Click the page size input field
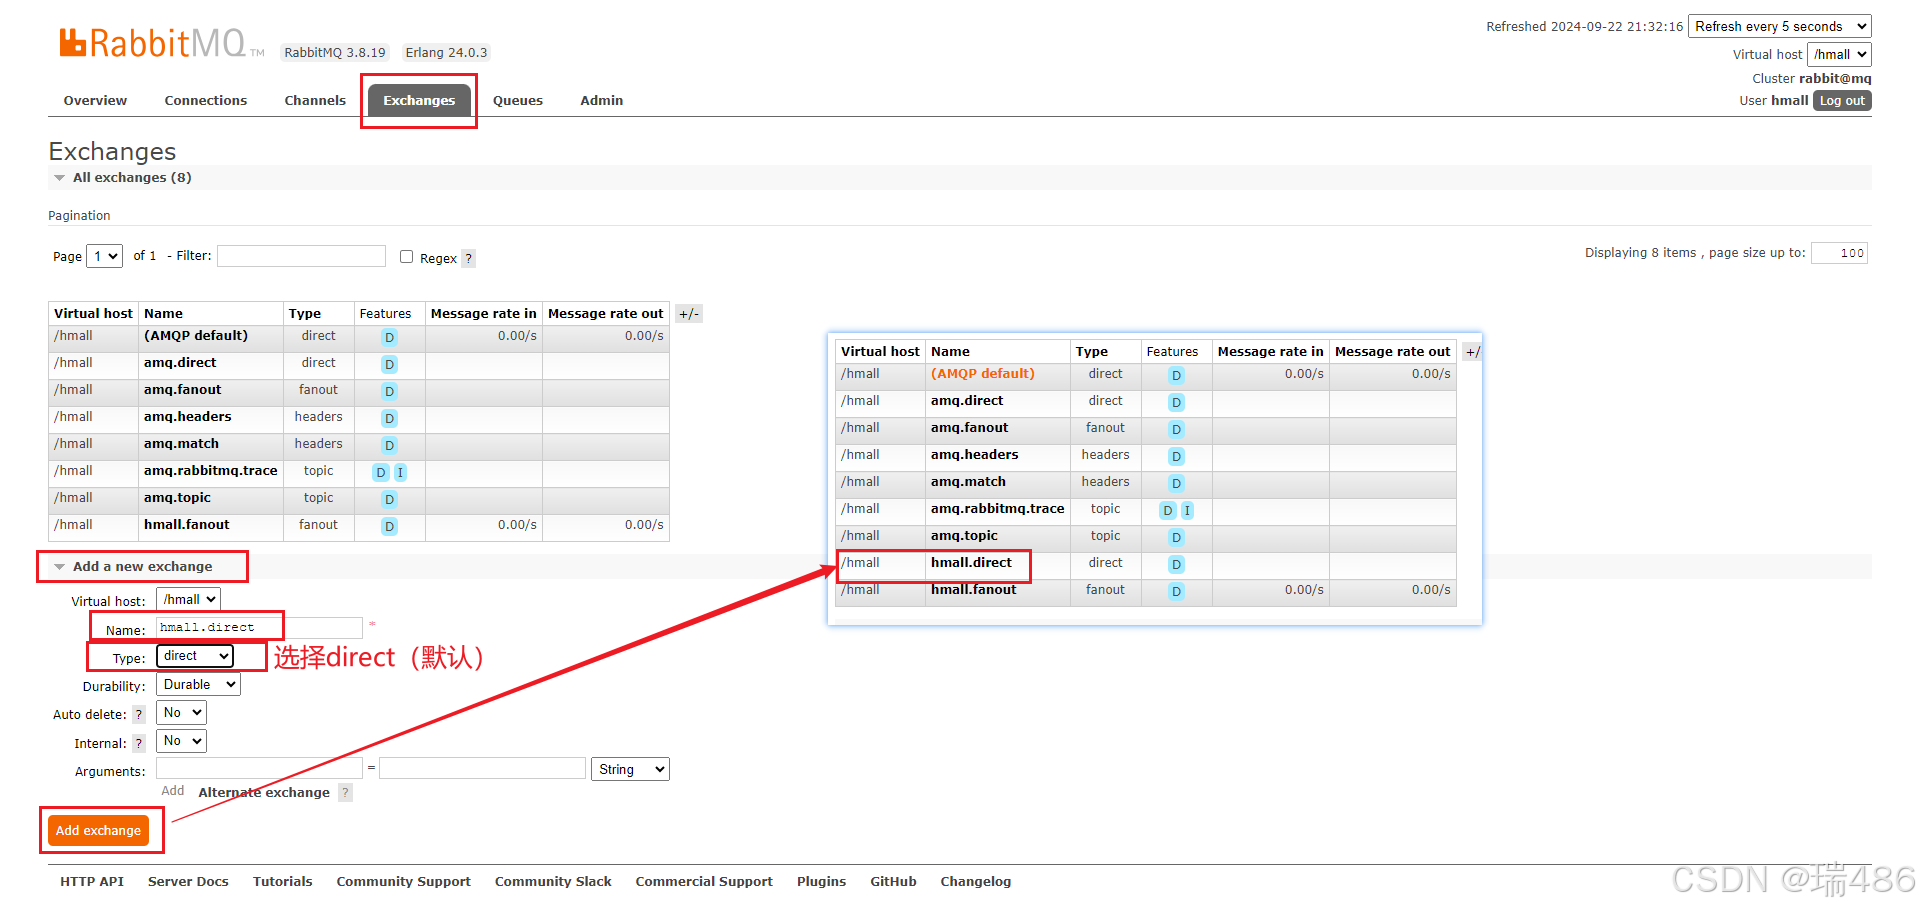1920x911 pixels. pos(1839,253)
